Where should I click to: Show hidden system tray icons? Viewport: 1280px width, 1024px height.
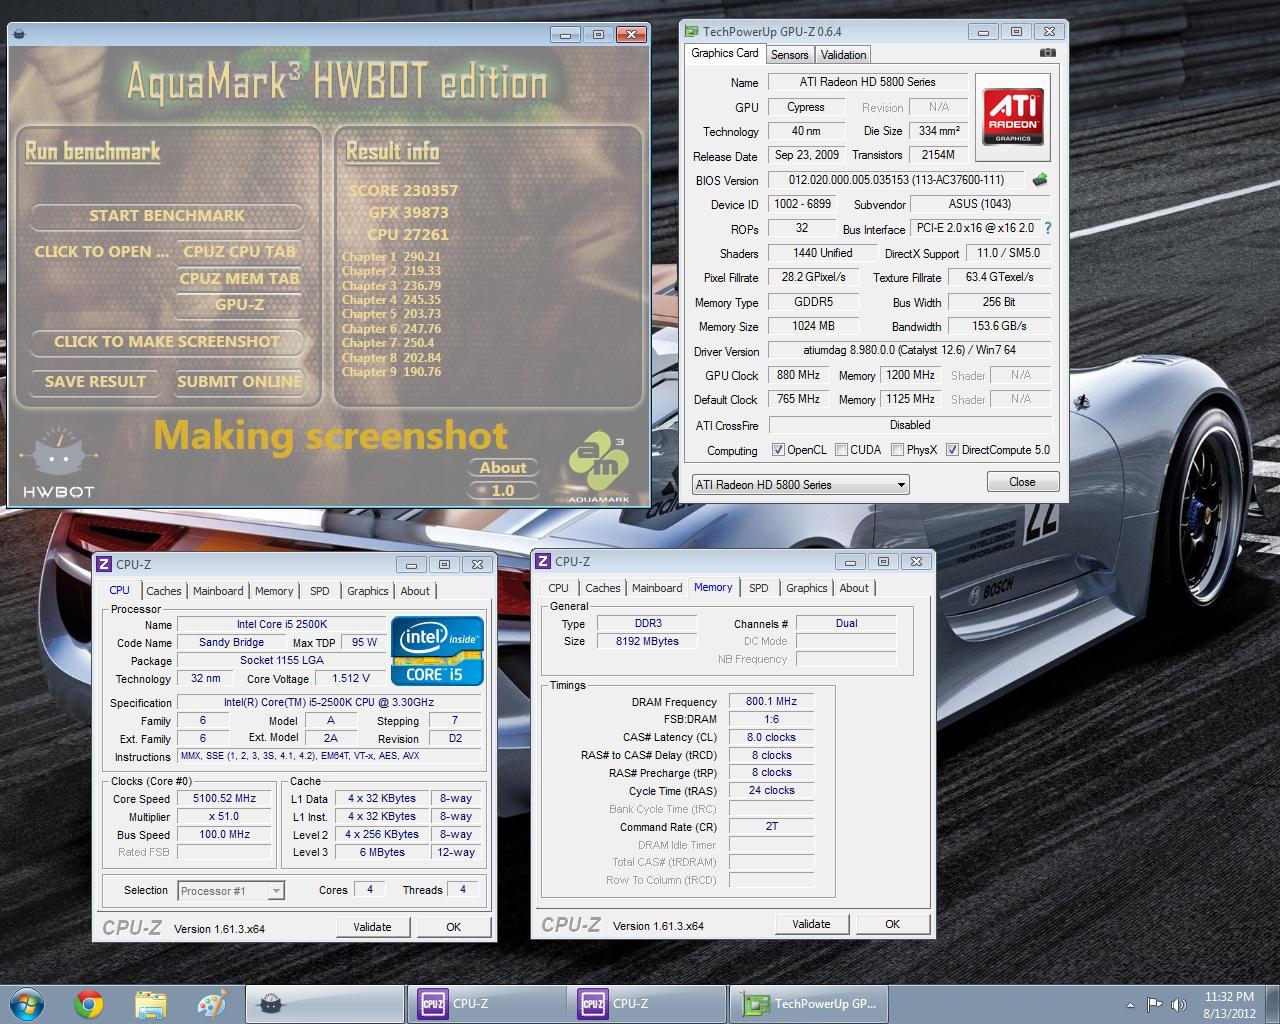pyautogui.click(x=1130, y=1005)
